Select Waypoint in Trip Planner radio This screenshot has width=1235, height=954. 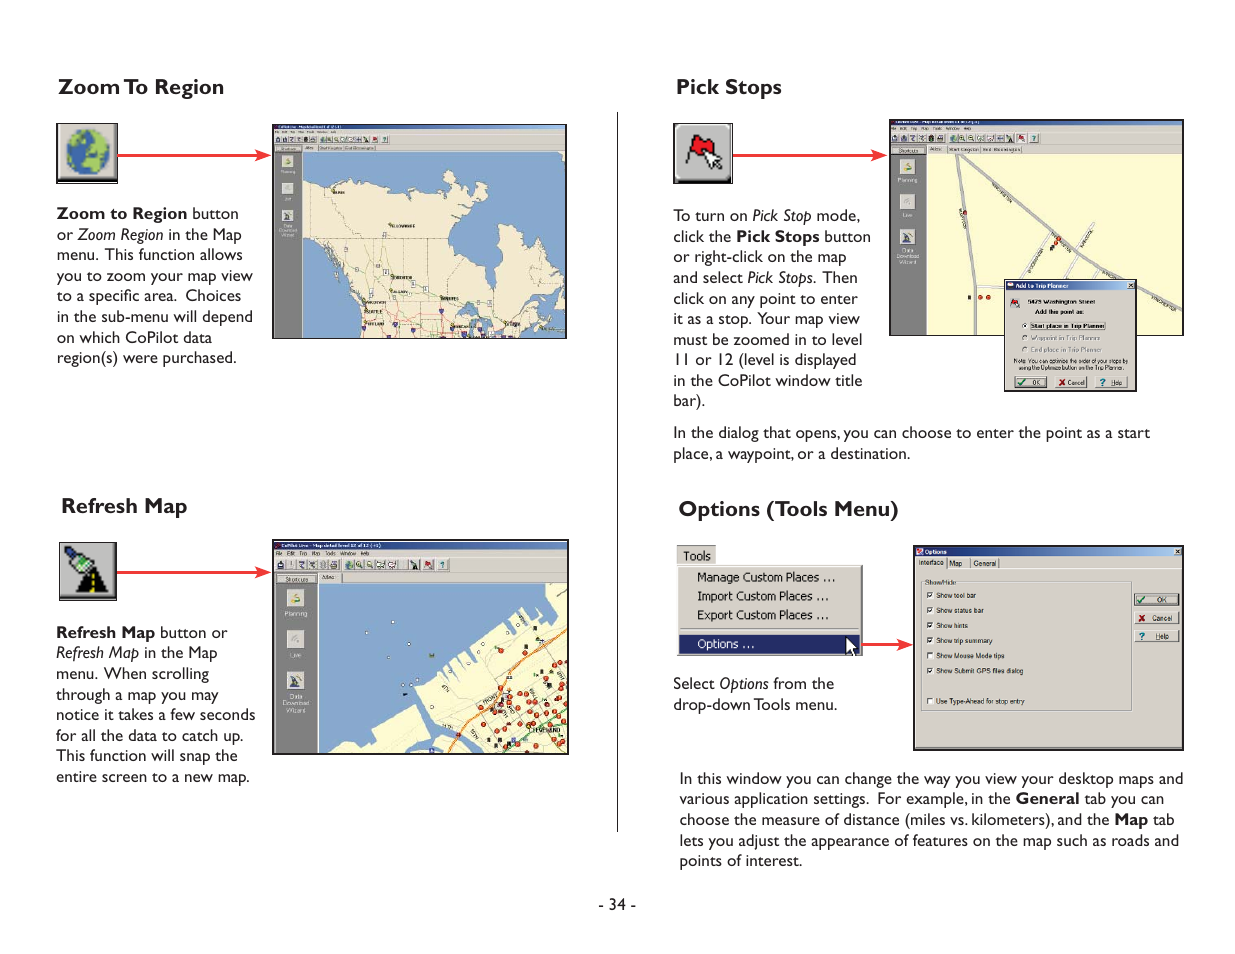point(1025,338)
